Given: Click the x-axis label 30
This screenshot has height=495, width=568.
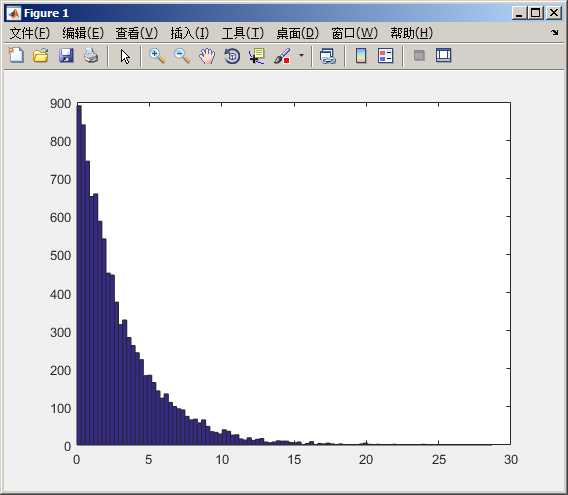Looking at the screenshot, I should coord(511,459).
